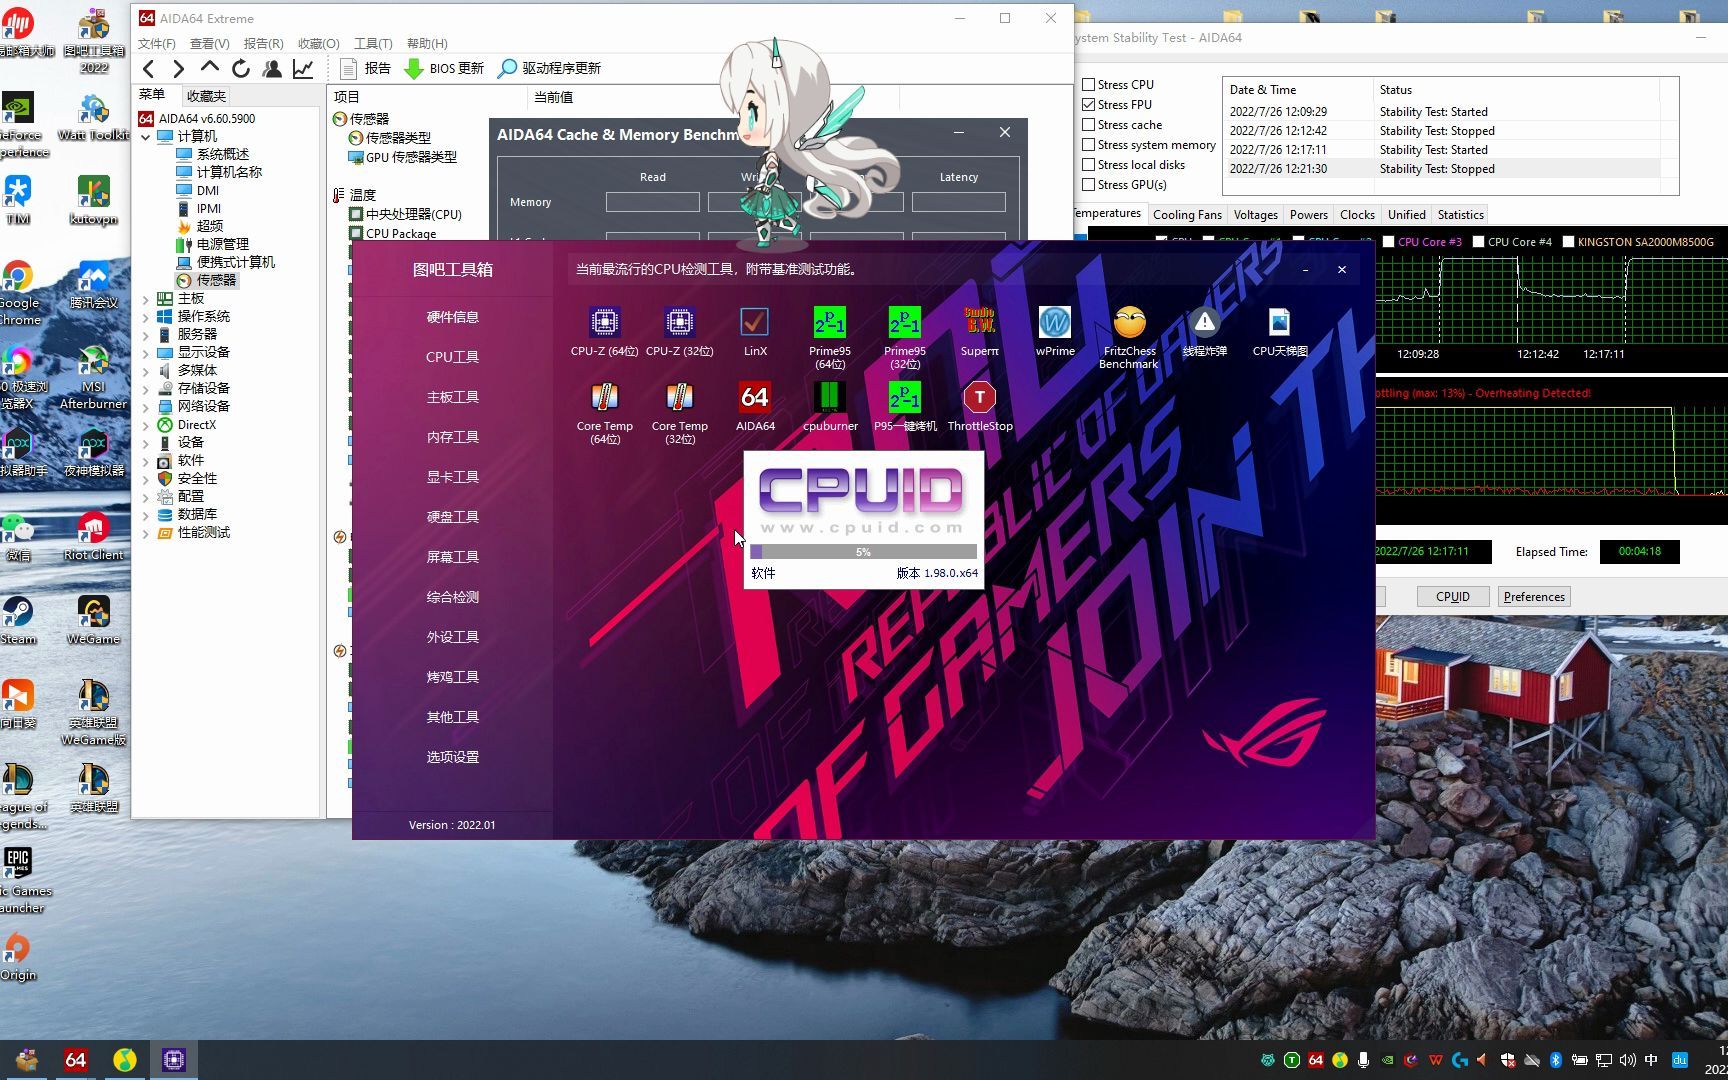The image size is (1728, 1080).
Task: Switch to Cooling Fans tab
Action: coord(1187,215)
